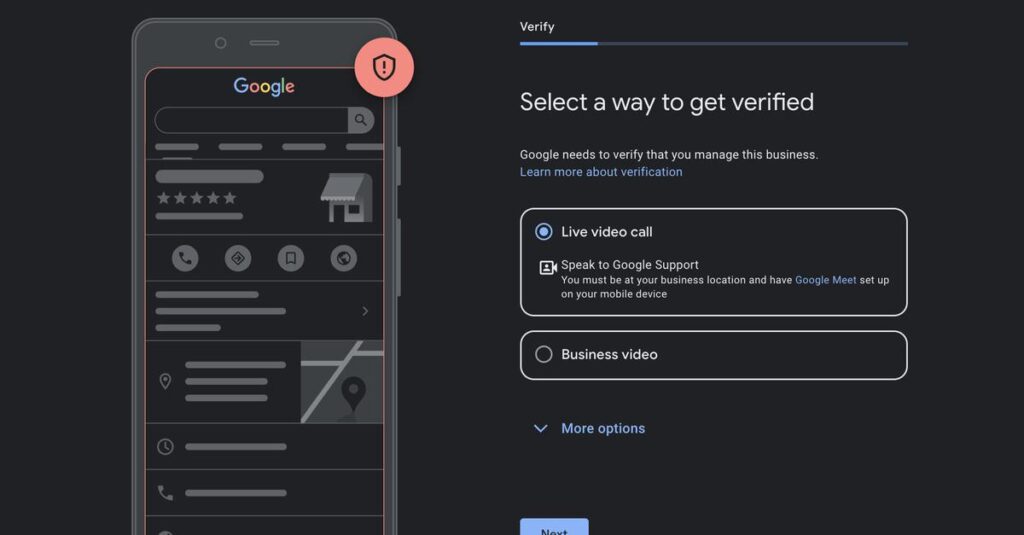Click the location pin icon beside address

click(165, 381)
